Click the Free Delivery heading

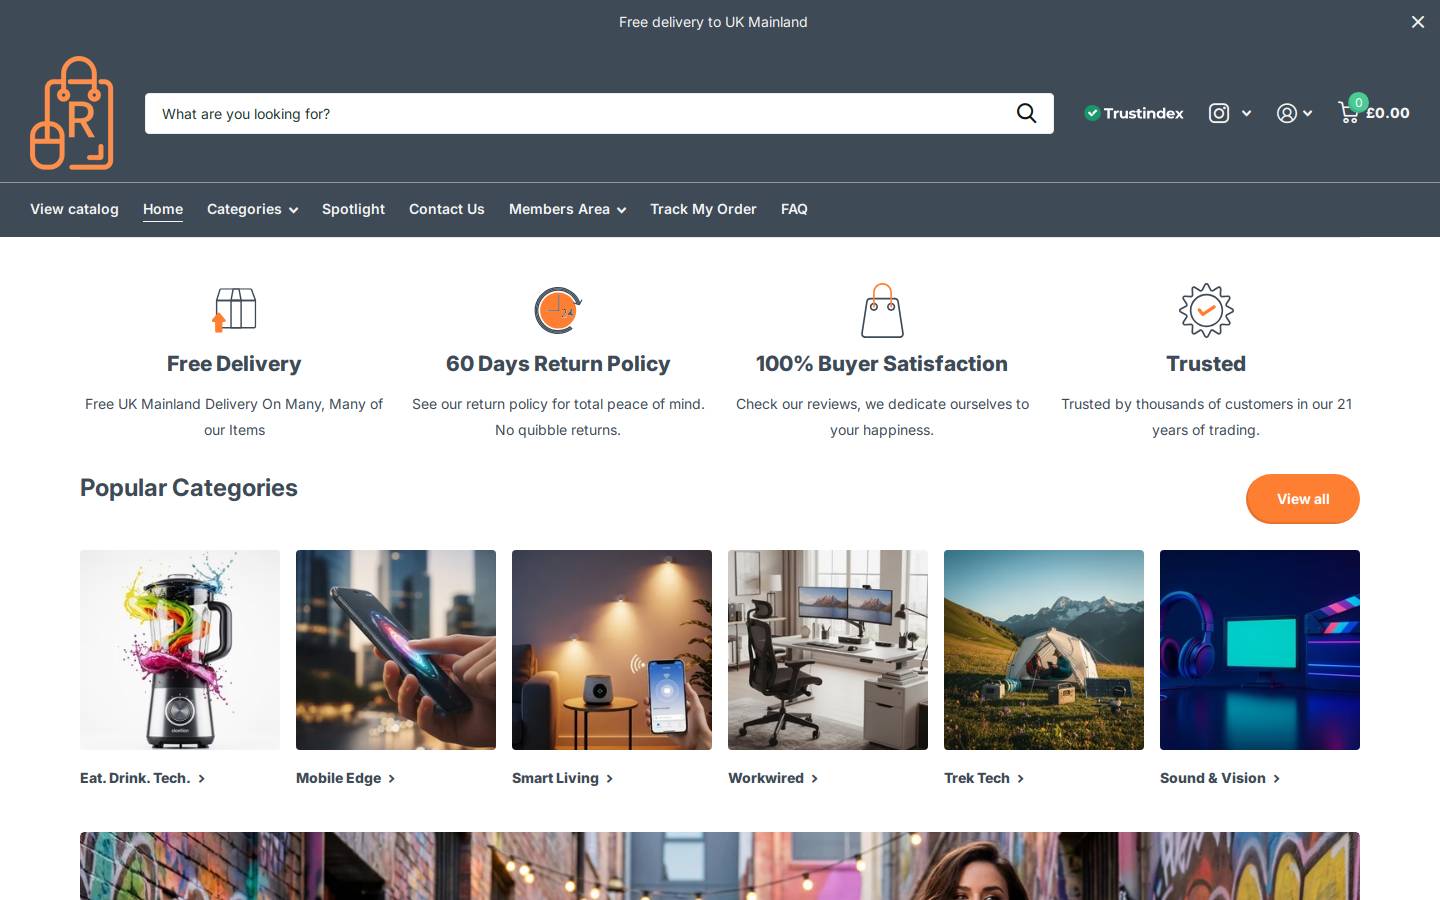click(234, 364)
